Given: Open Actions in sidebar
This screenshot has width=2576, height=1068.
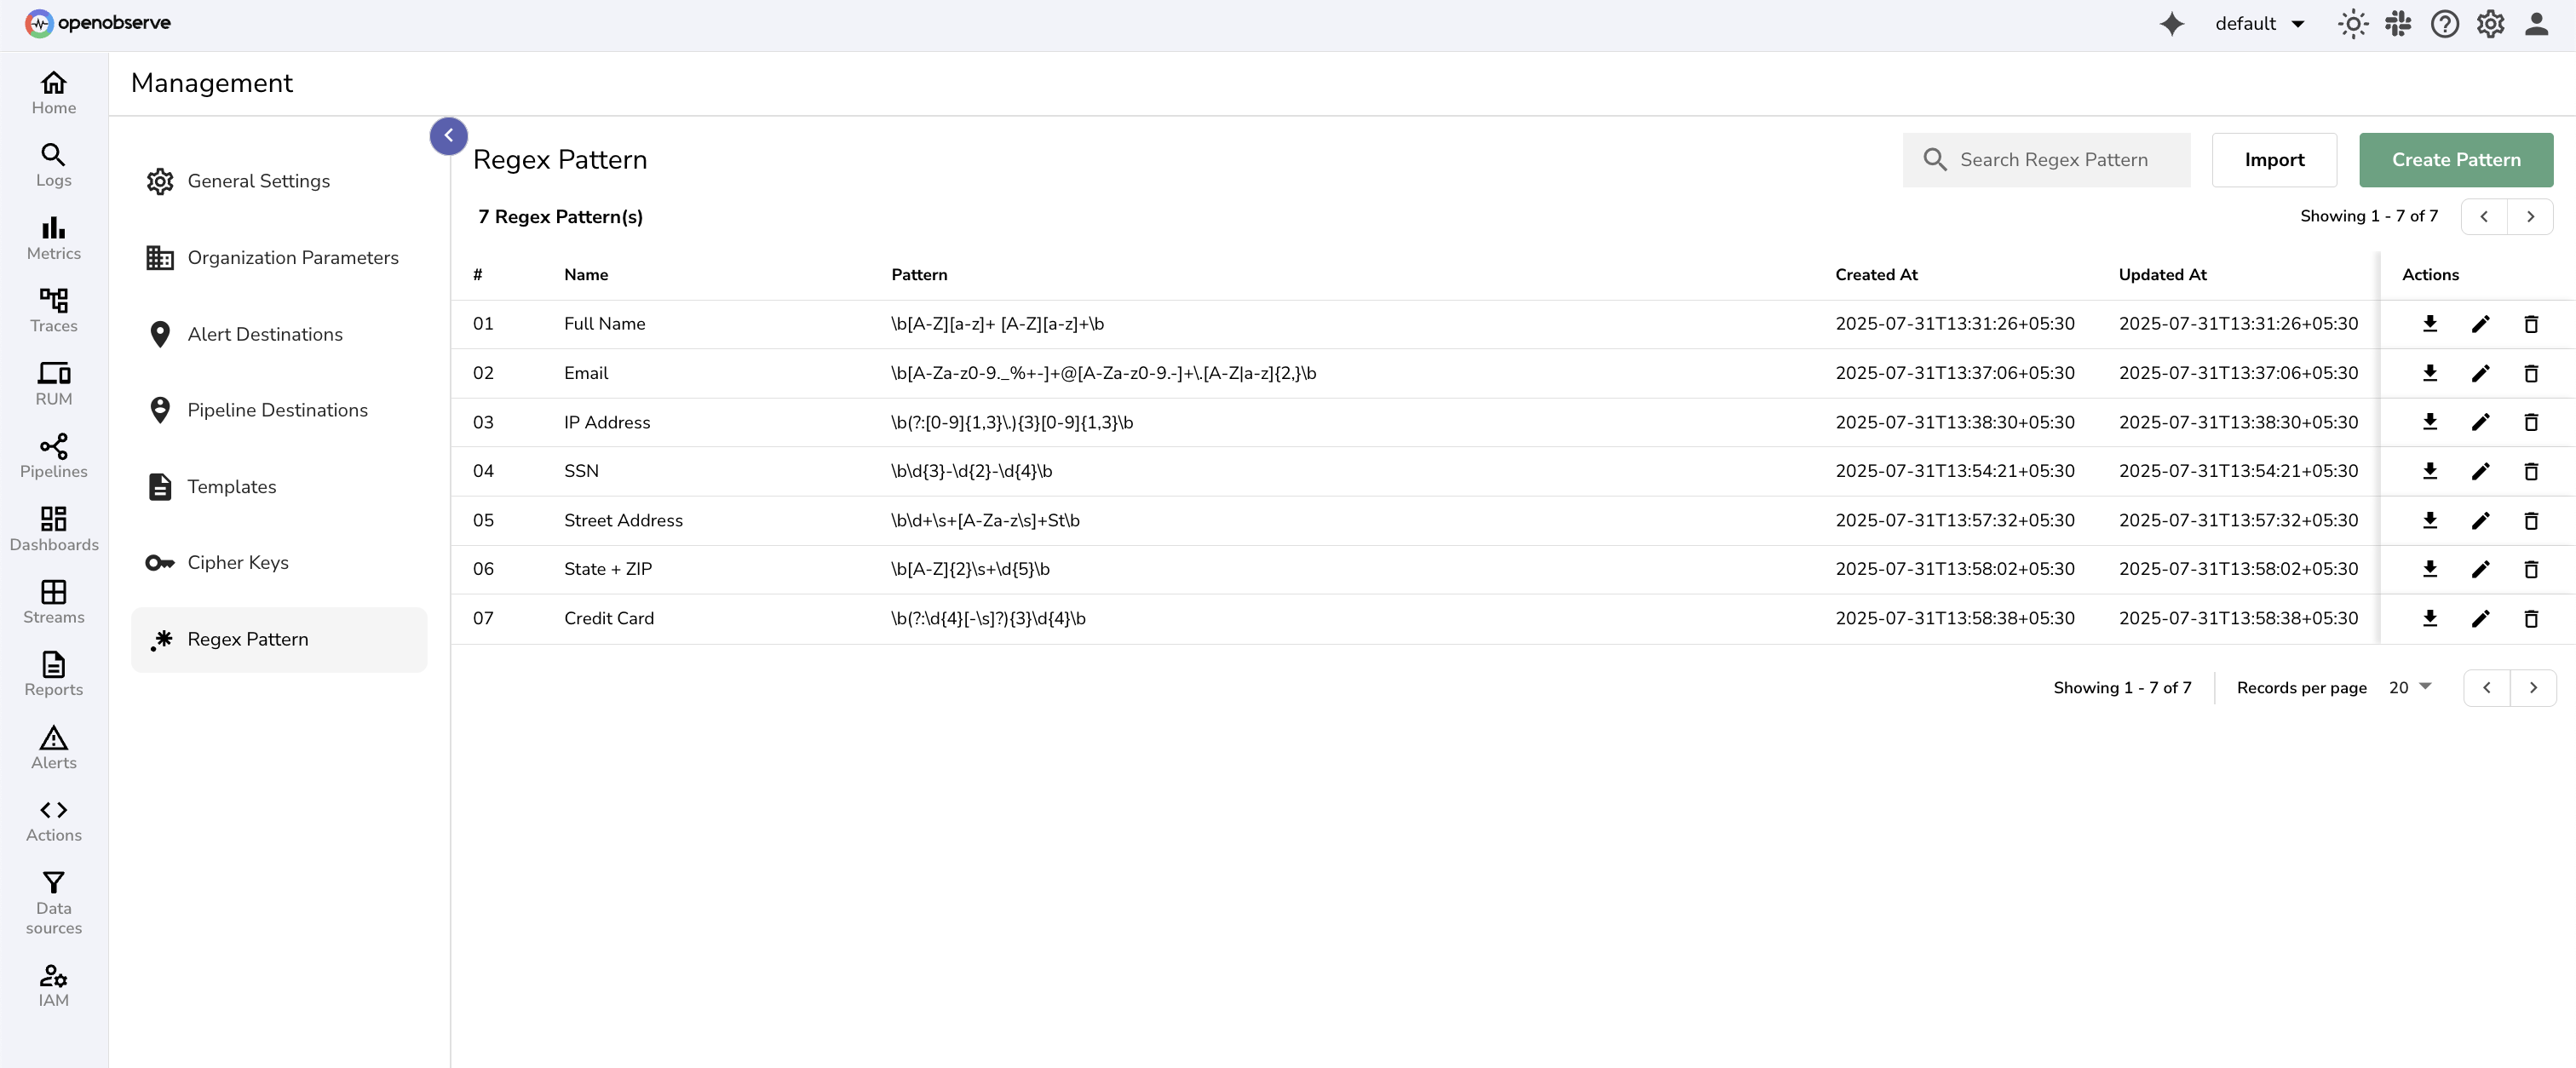Looking at the screenshot, I should [54, 821].
